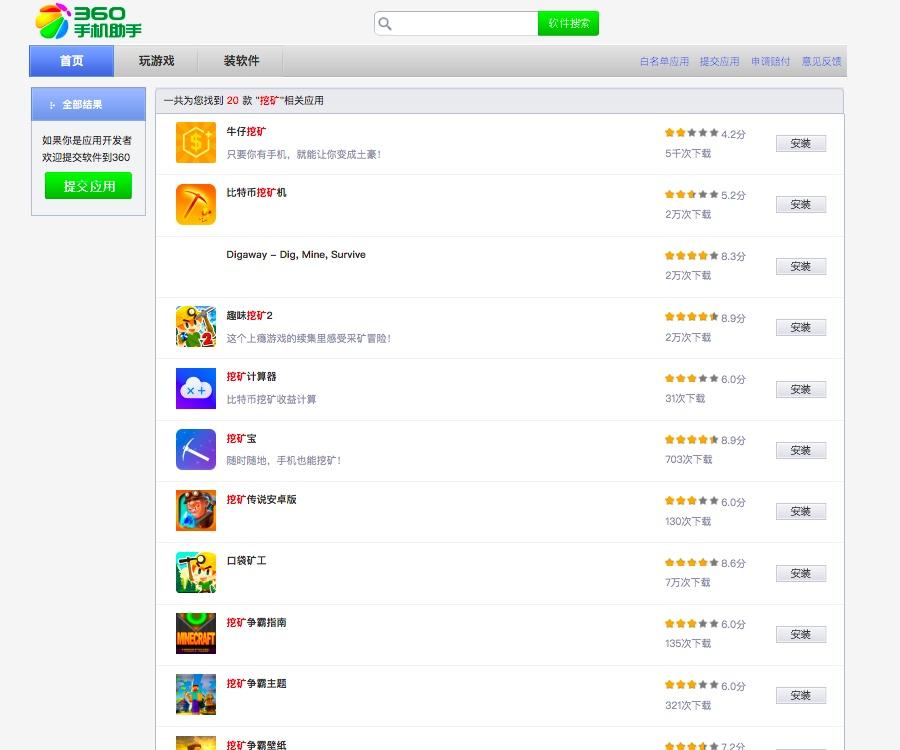Viewport: 900px width, 750px height.
Task: Click the 8.3分 rating score text
Action: point(733,257)
